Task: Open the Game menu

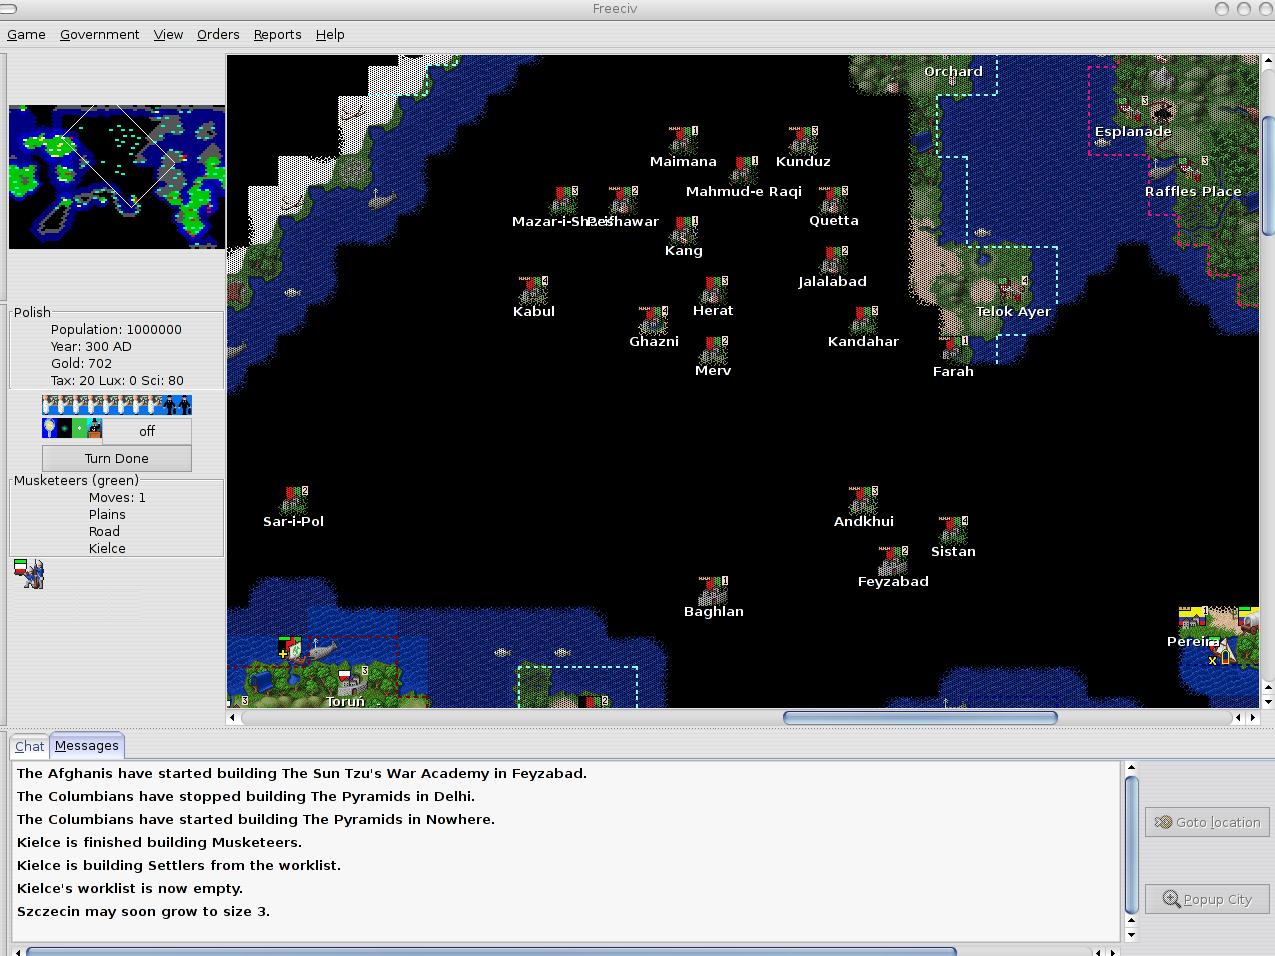Action: [26, 34]
